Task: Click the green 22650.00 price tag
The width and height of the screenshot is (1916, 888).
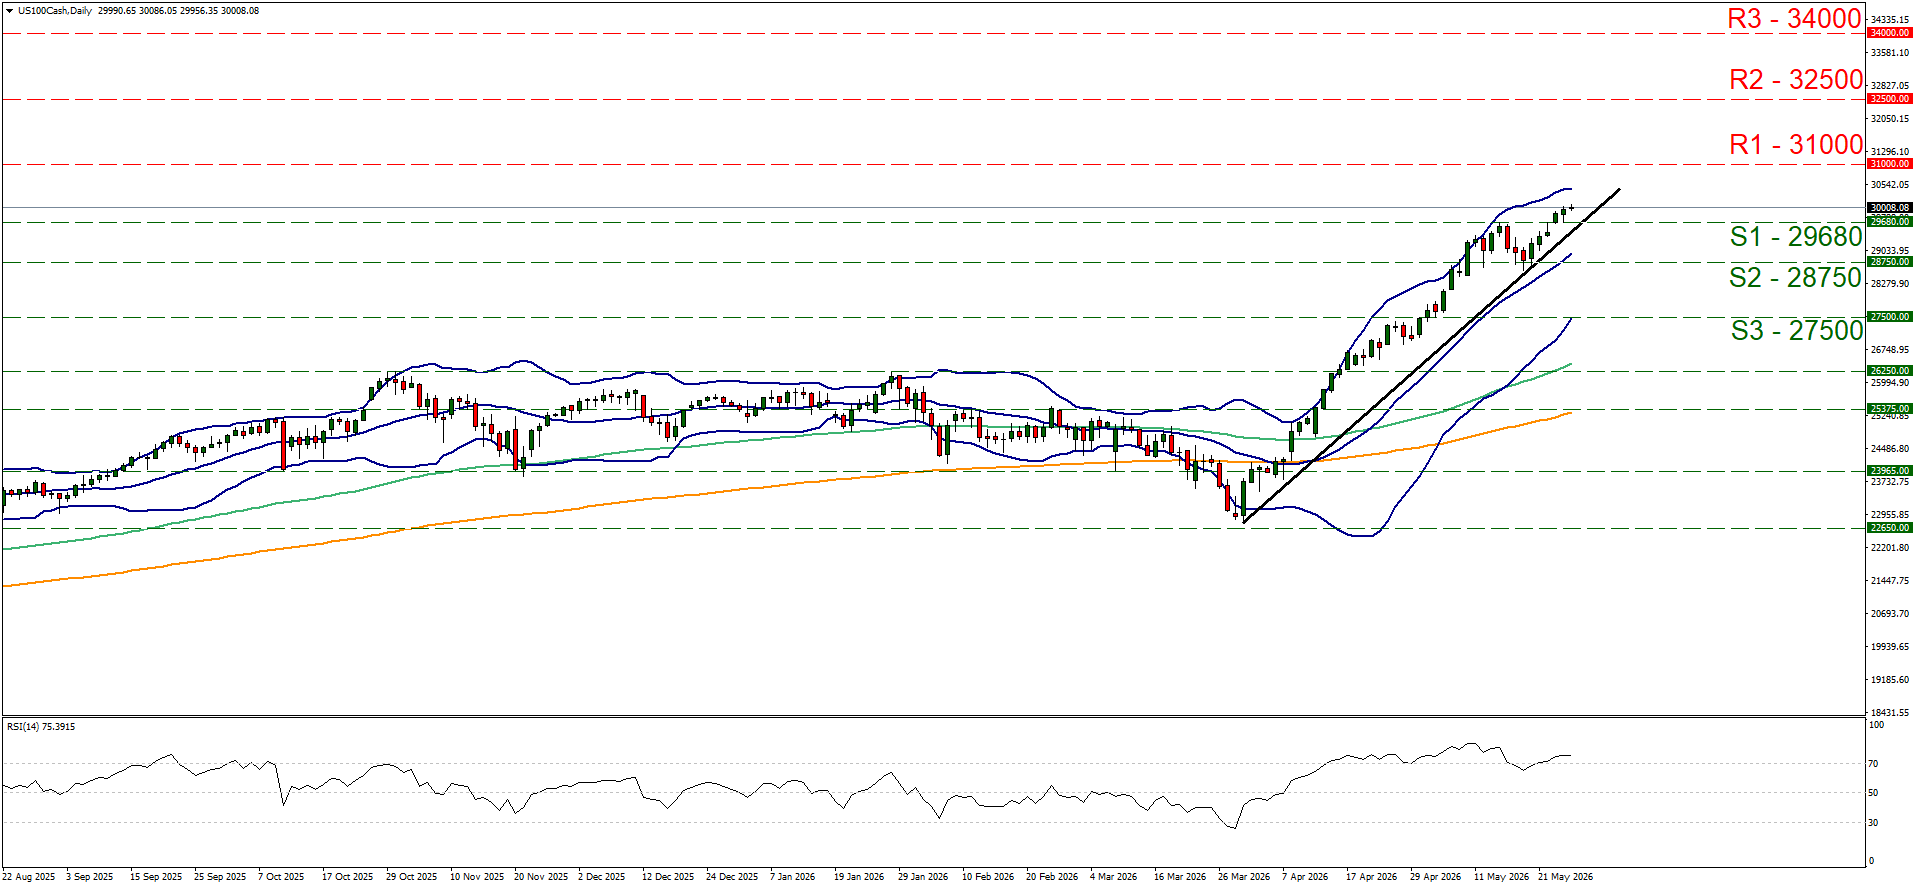Action: (1890, 528)
